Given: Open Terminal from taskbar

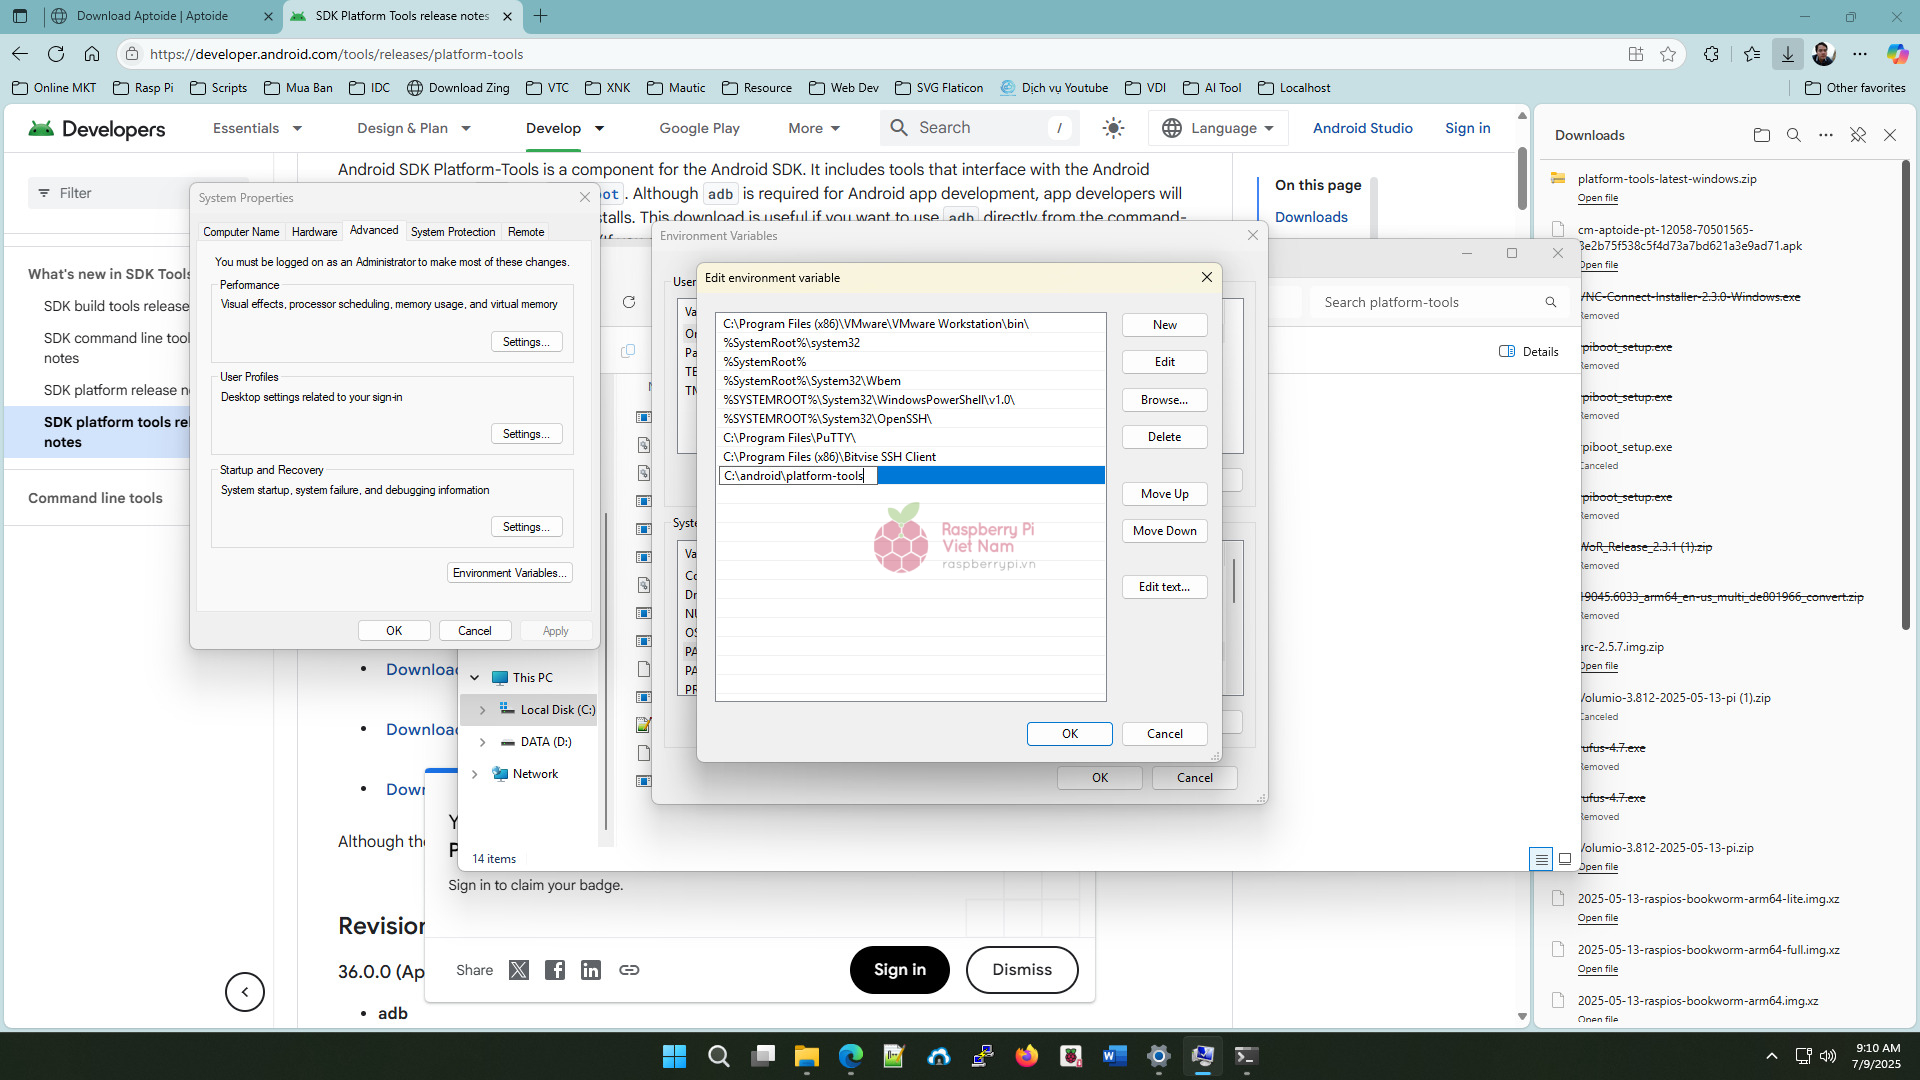Looking at the screenshot, I should [x=1247, y=1056].
